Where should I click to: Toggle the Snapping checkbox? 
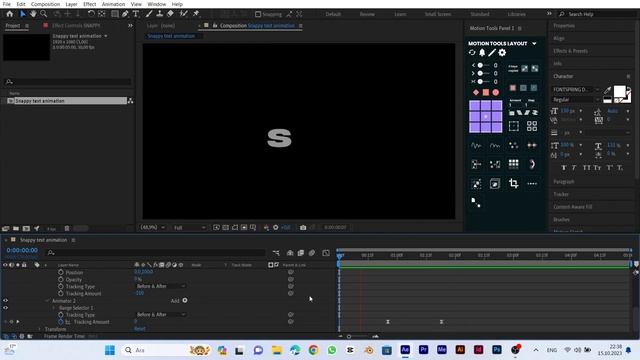tap(258, 14)
